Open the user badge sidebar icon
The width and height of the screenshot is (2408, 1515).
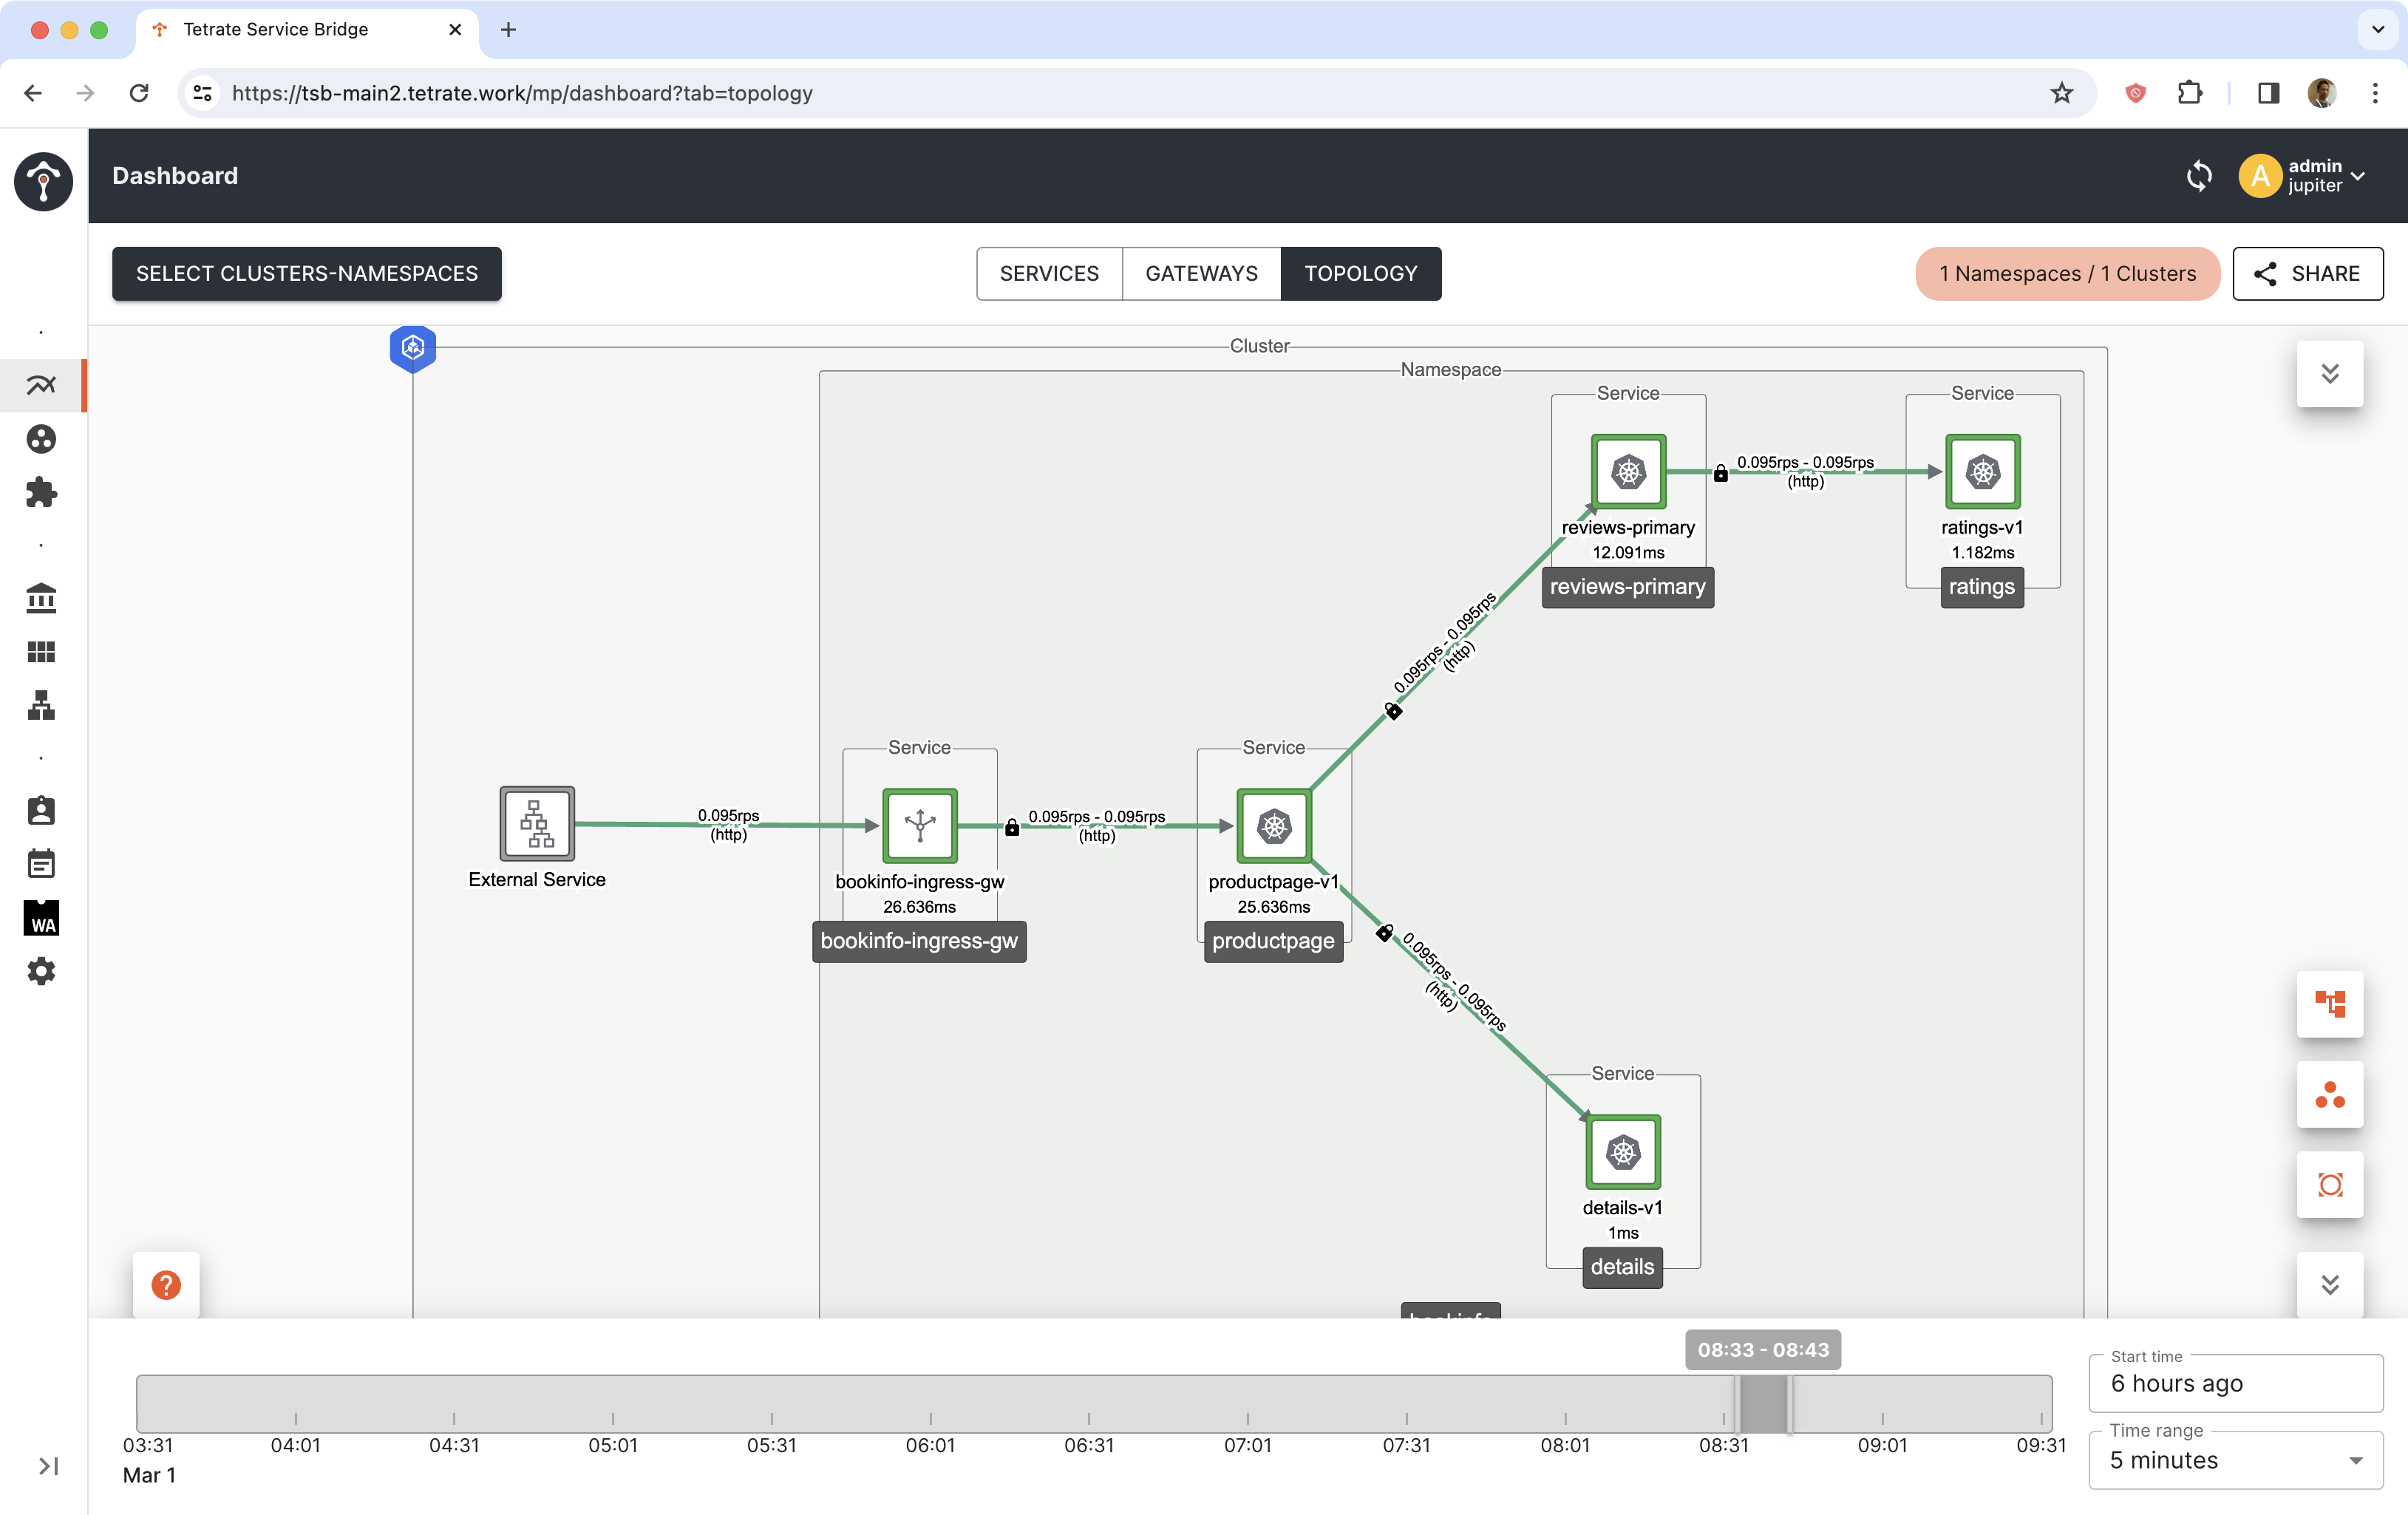pos(41,810)
